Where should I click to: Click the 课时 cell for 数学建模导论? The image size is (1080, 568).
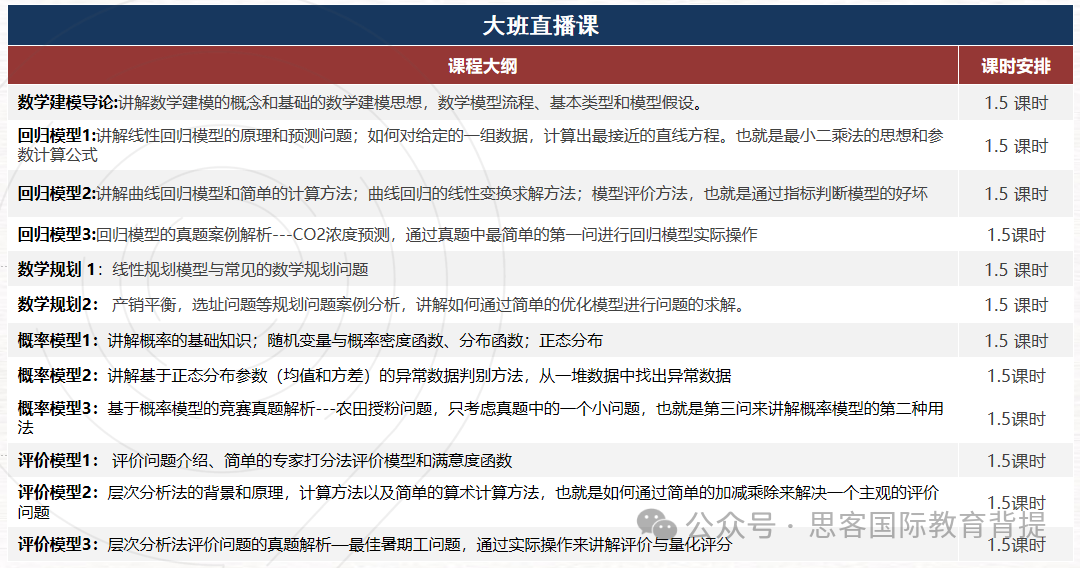pyautogui.click(x=1015, y=103)
